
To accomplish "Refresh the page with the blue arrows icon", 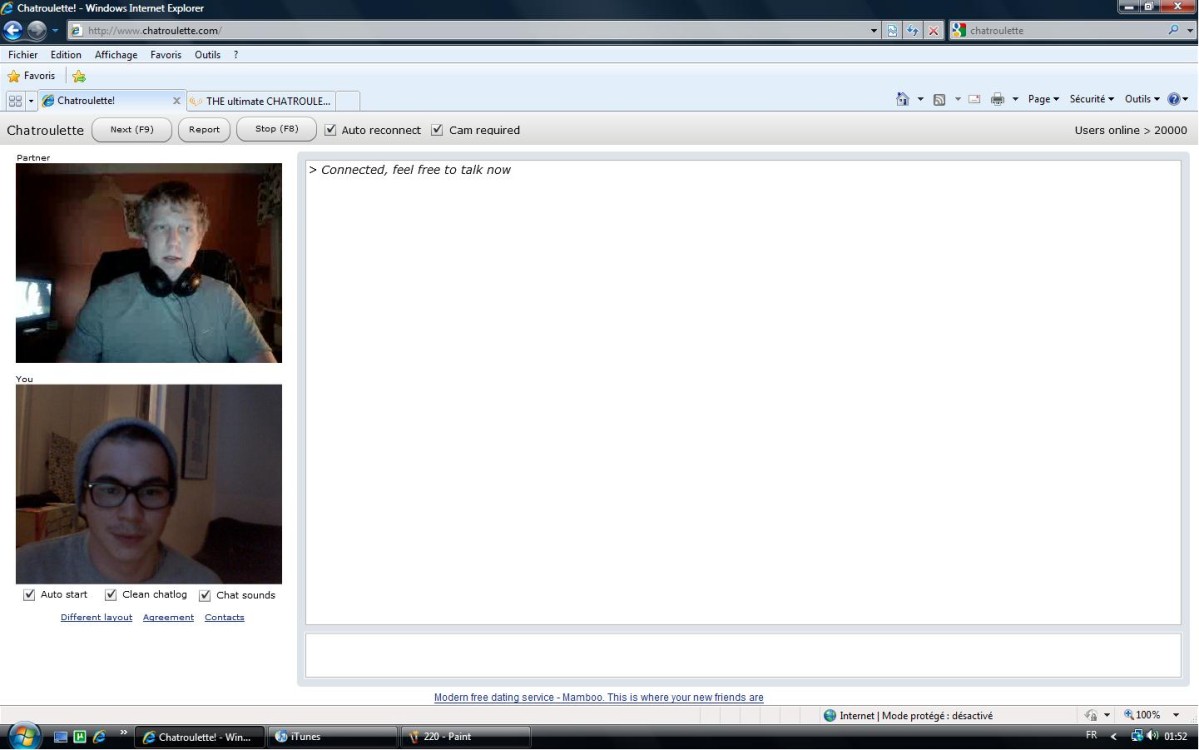I will pos(912,31).
